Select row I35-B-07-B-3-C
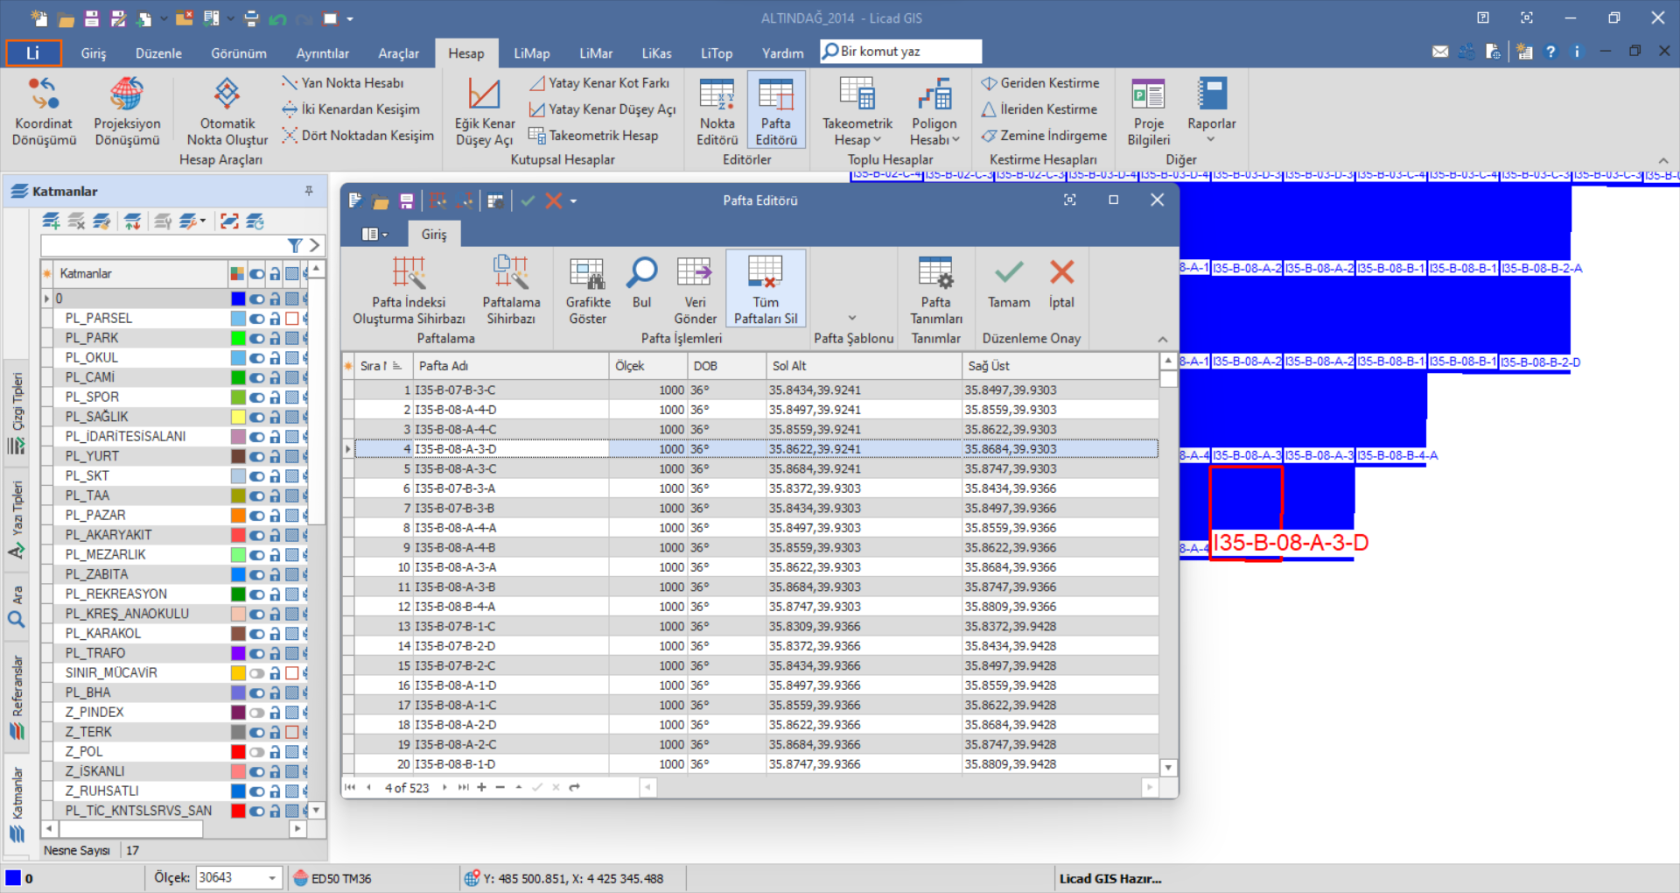1680x893 pixels. (756, 390)
